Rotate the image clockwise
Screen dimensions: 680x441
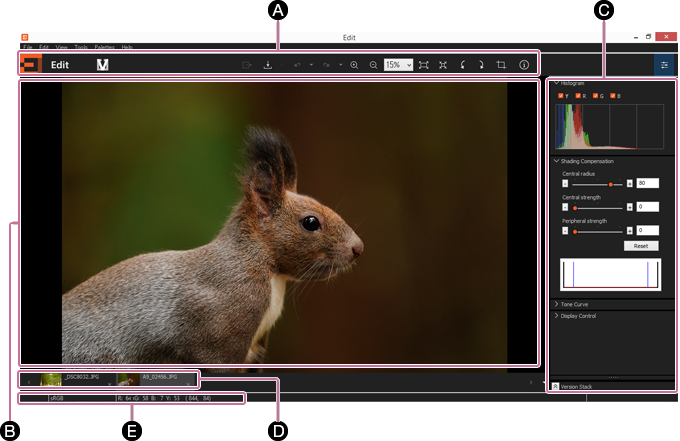481,65
